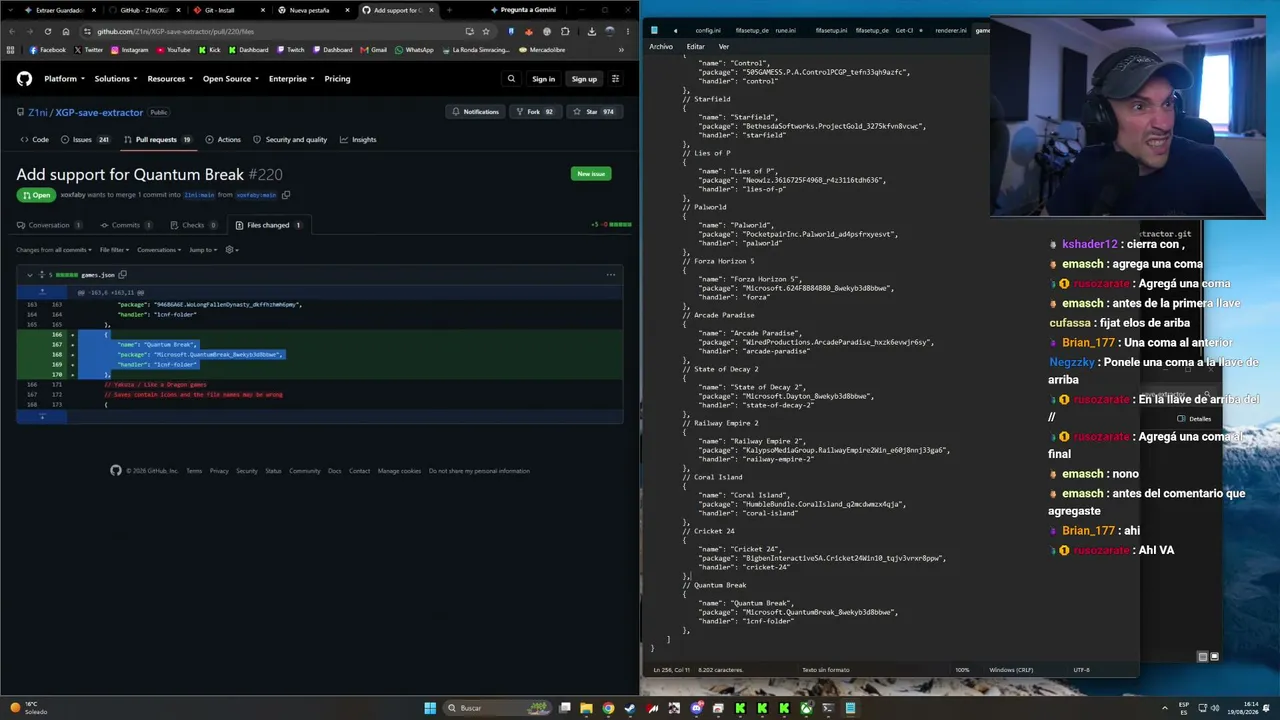
Task: Click the GitHub Octocat logo
Action: [x=24, y=79]
